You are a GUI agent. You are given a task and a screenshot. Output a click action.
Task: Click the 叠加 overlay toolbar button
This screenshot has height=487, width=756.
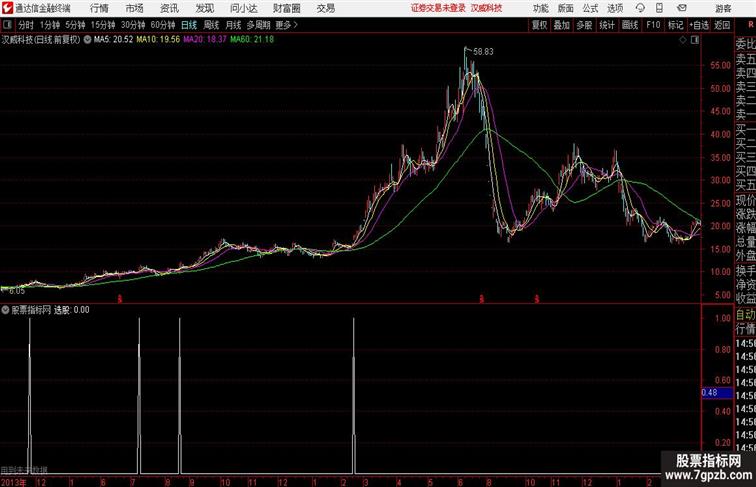pos(562,25)
